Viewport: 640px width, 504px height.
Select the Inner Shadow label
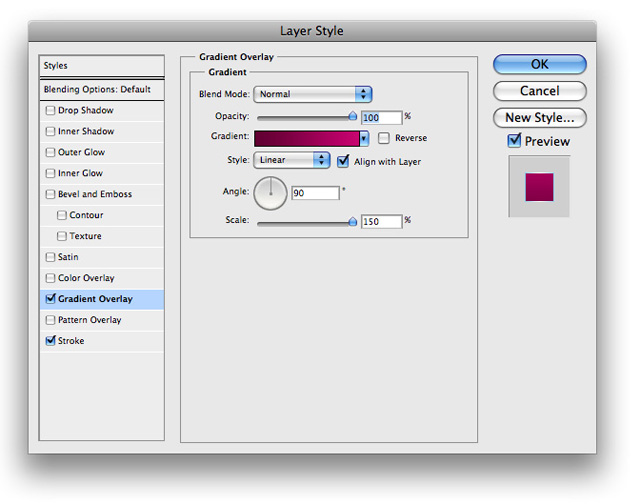click(x=86, y=131)
